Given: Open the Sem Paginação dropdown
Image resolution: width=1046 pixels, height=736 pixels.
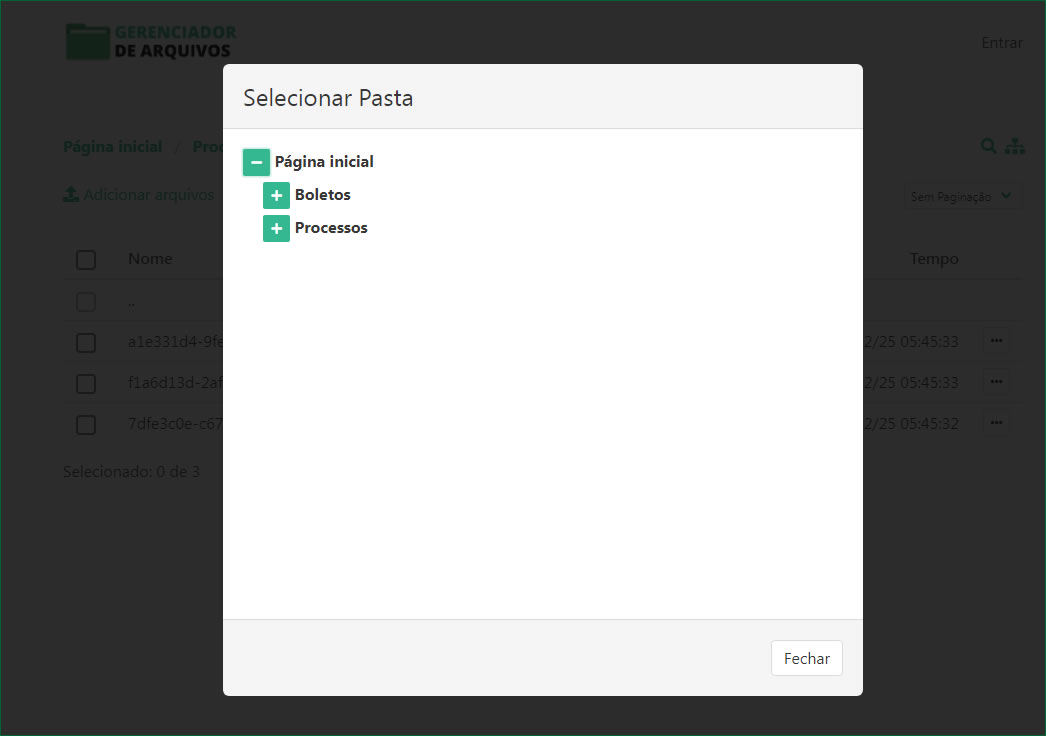Looking at the screenshot, I should [x=962, y=197].
